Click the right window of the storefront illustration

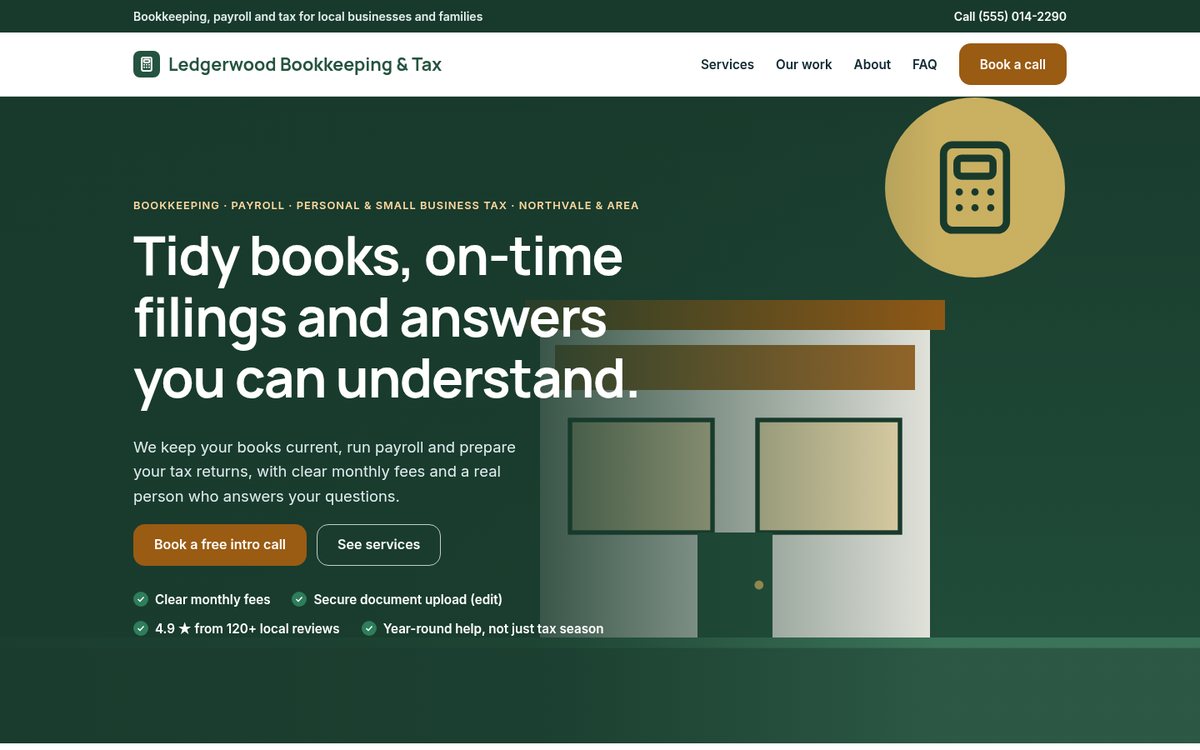(x=829, y=476)
